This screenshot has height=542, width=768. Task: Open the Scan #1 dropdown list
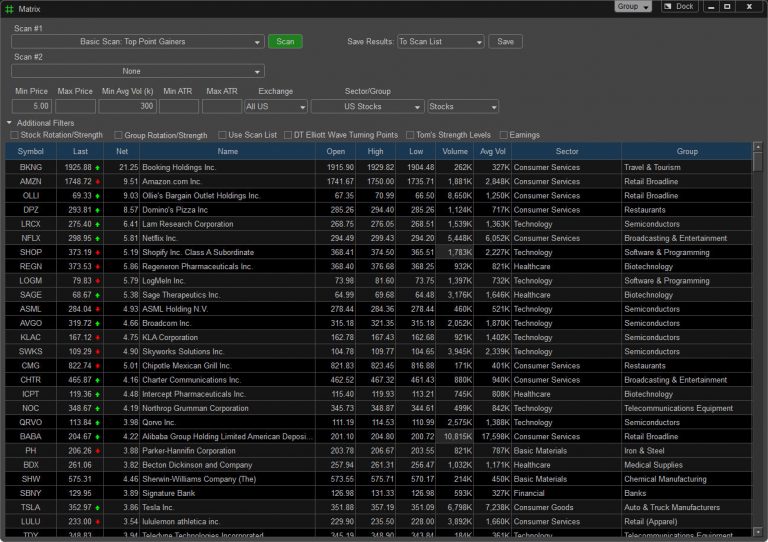(x=139, y=42)
